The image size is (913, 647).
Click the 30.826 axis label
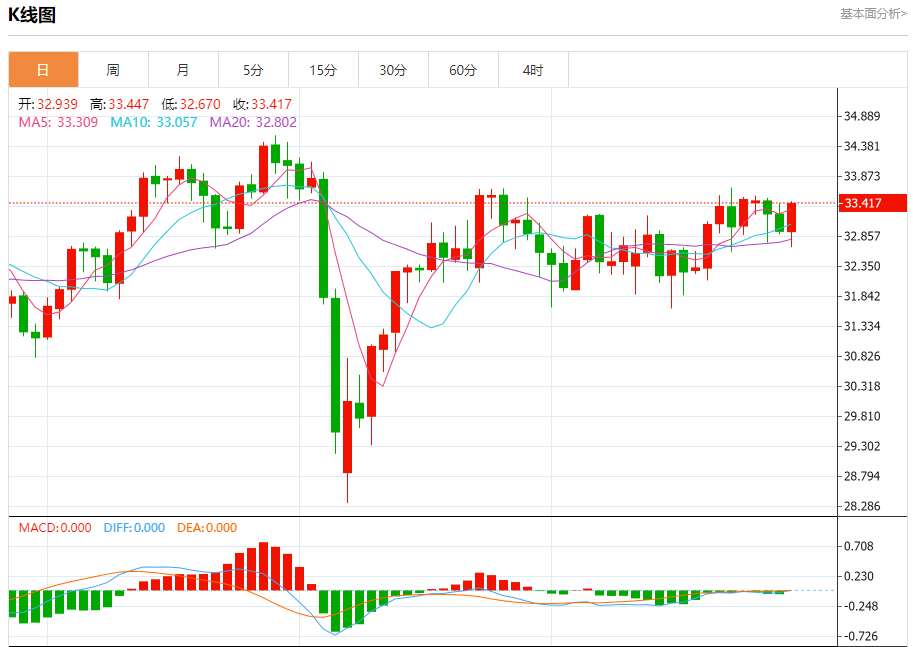862,356
